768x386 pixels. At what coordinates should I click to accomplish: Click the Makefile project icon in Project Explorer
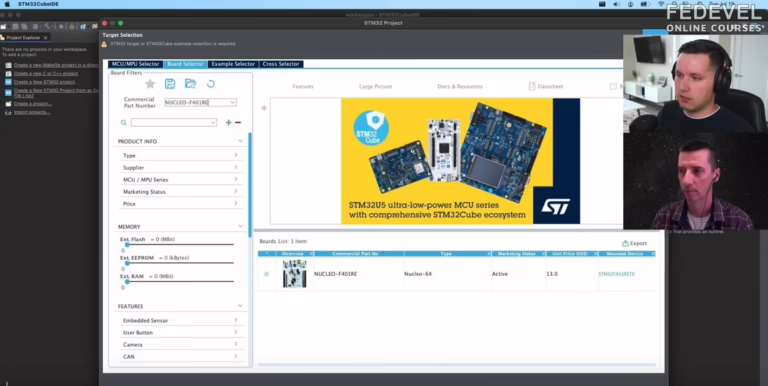pyautogui.click(x=8, y=65)
